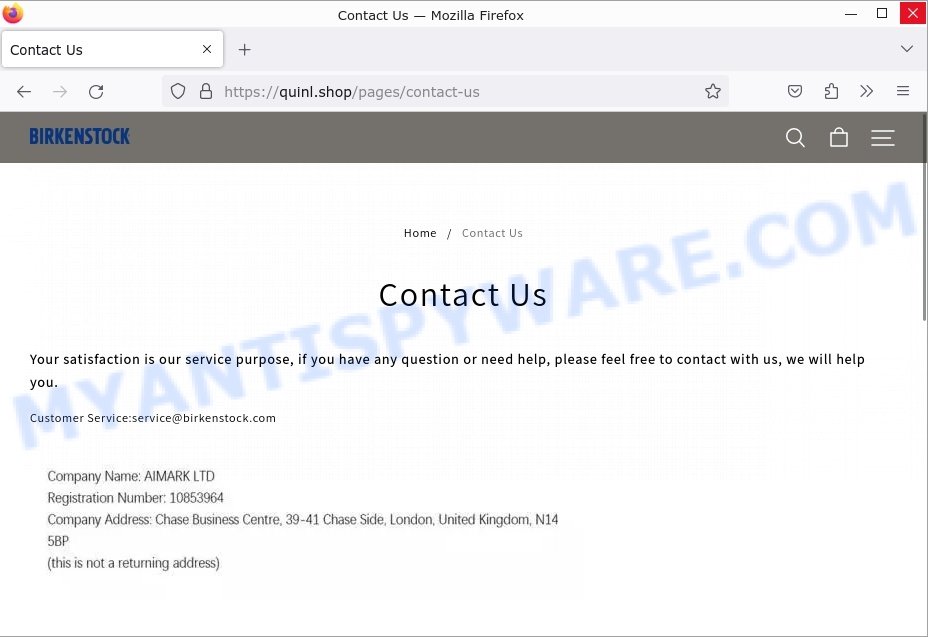Click service@birkenstock.com email text
Viewport: 928px width, 637px height.
204,418
